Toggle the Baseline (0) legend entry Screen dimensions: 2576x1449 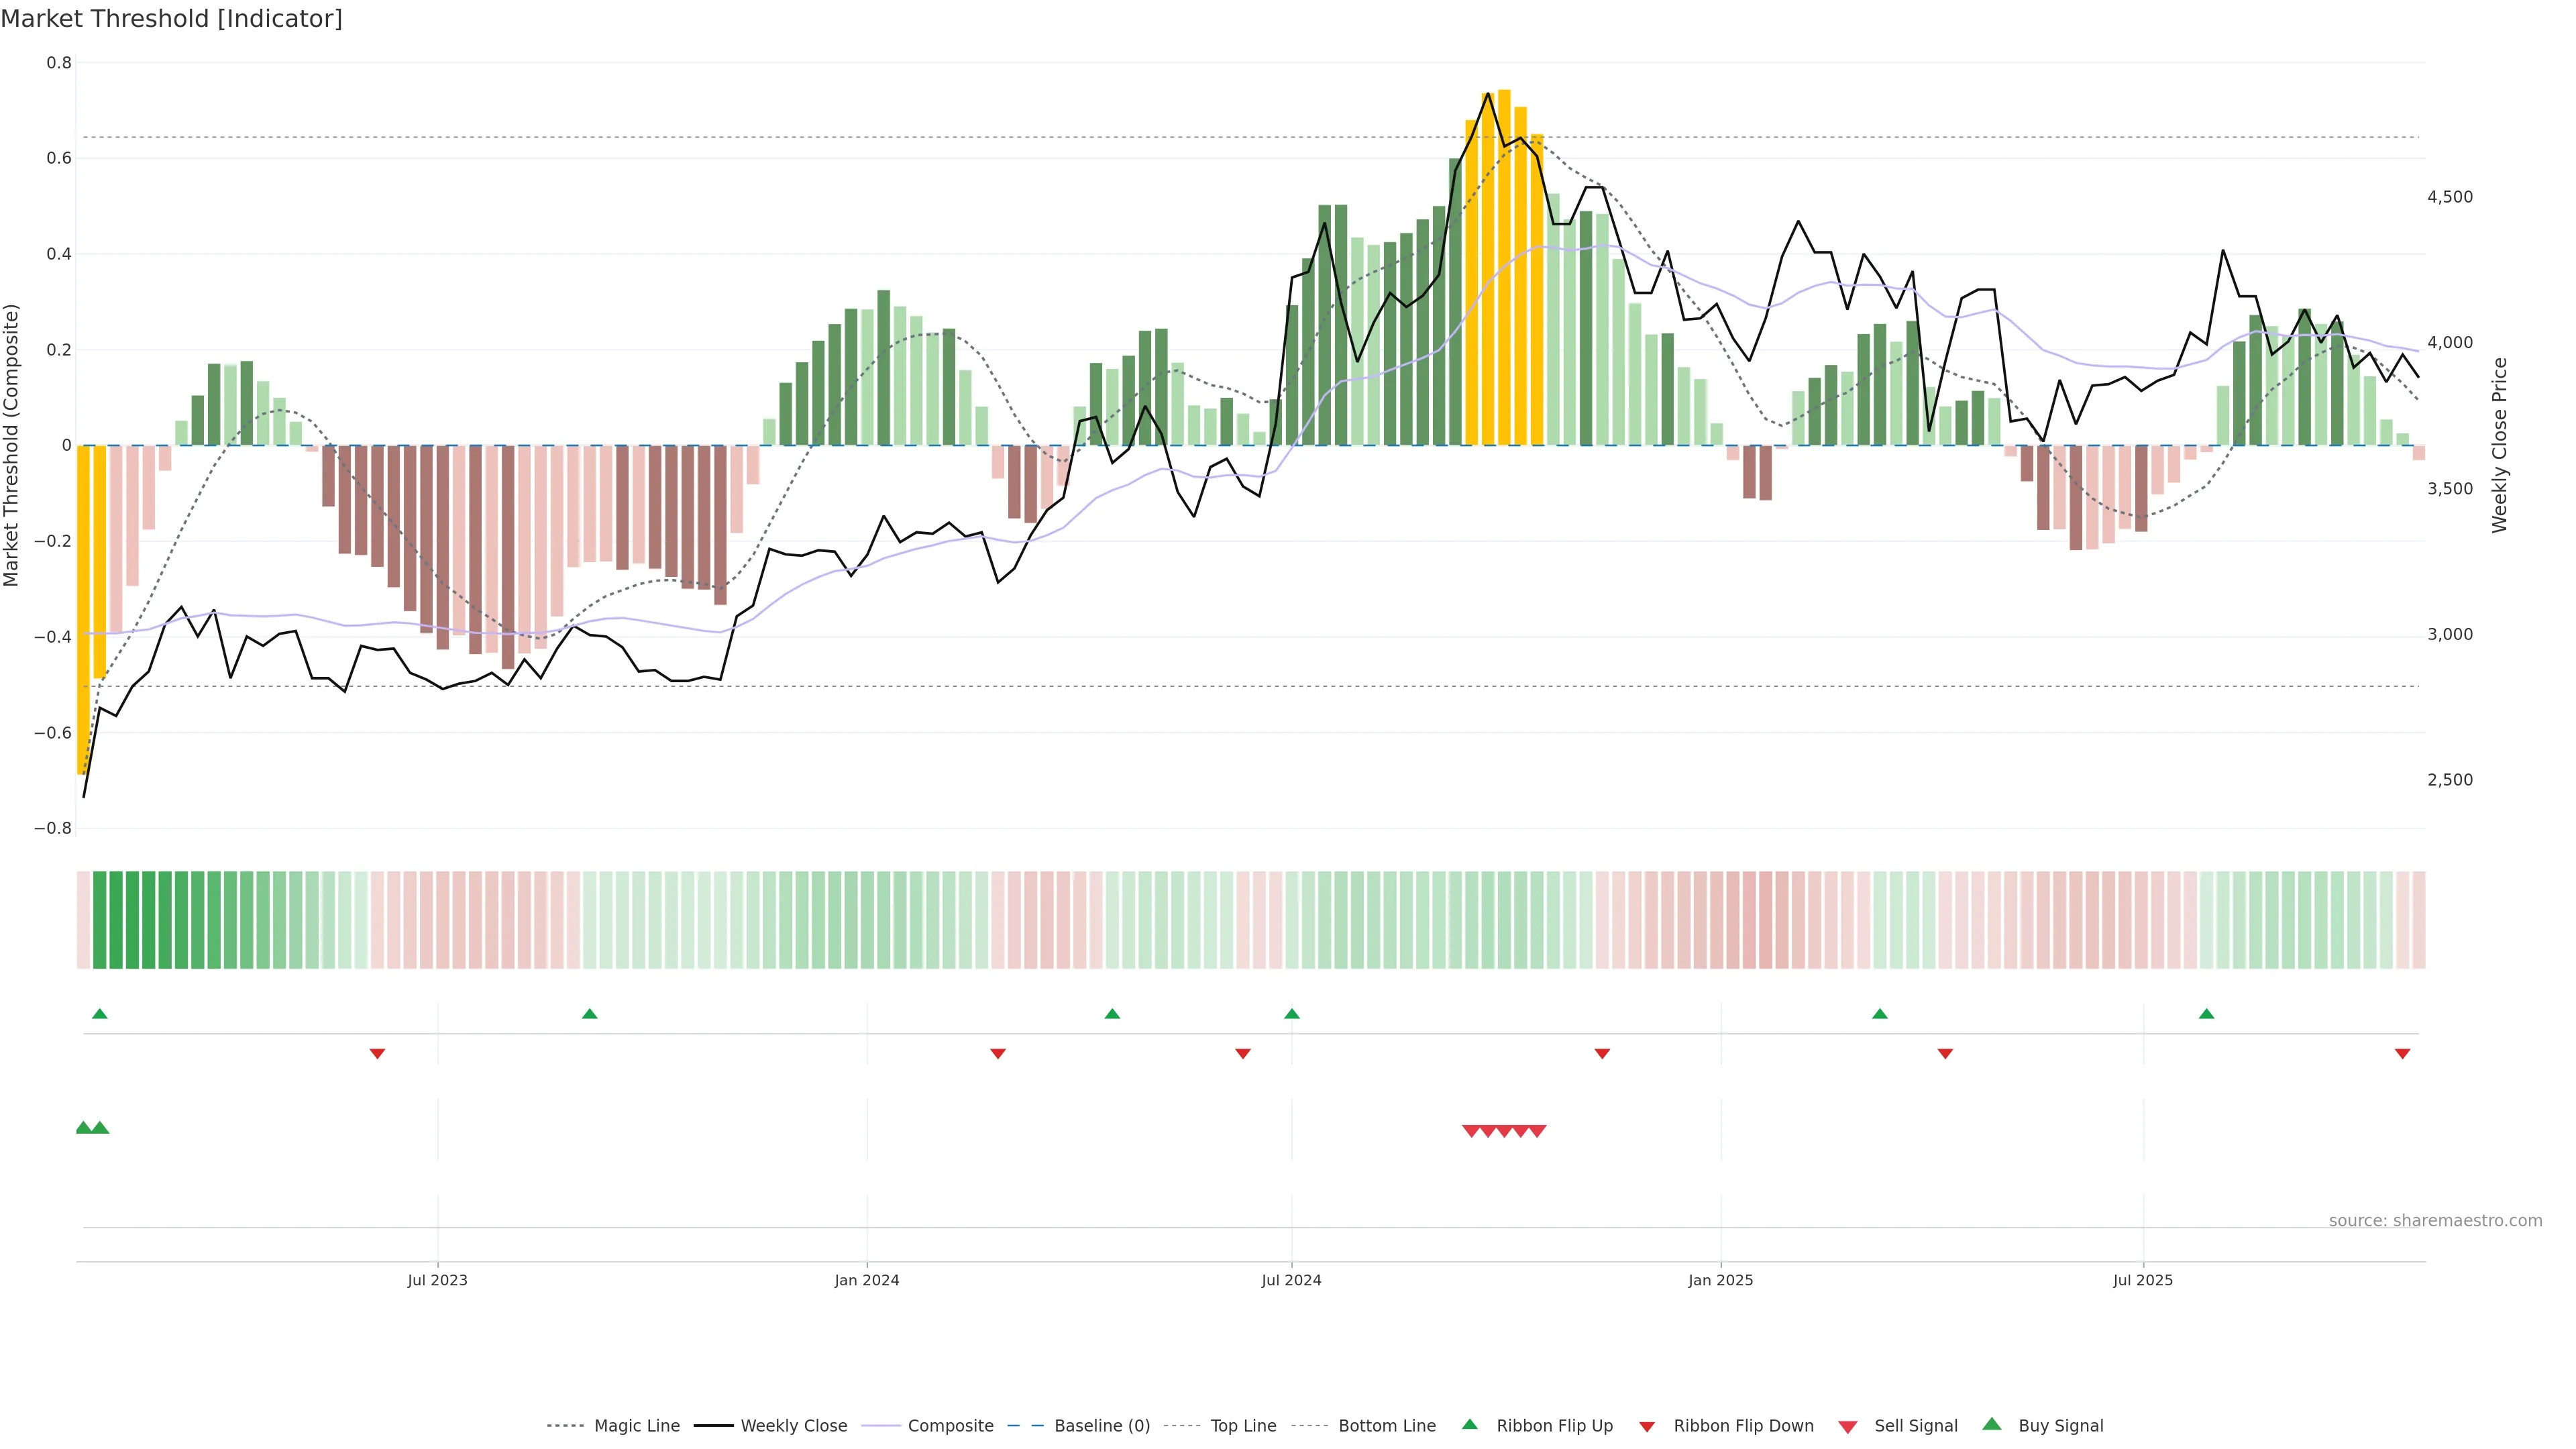point(1102,1426)
